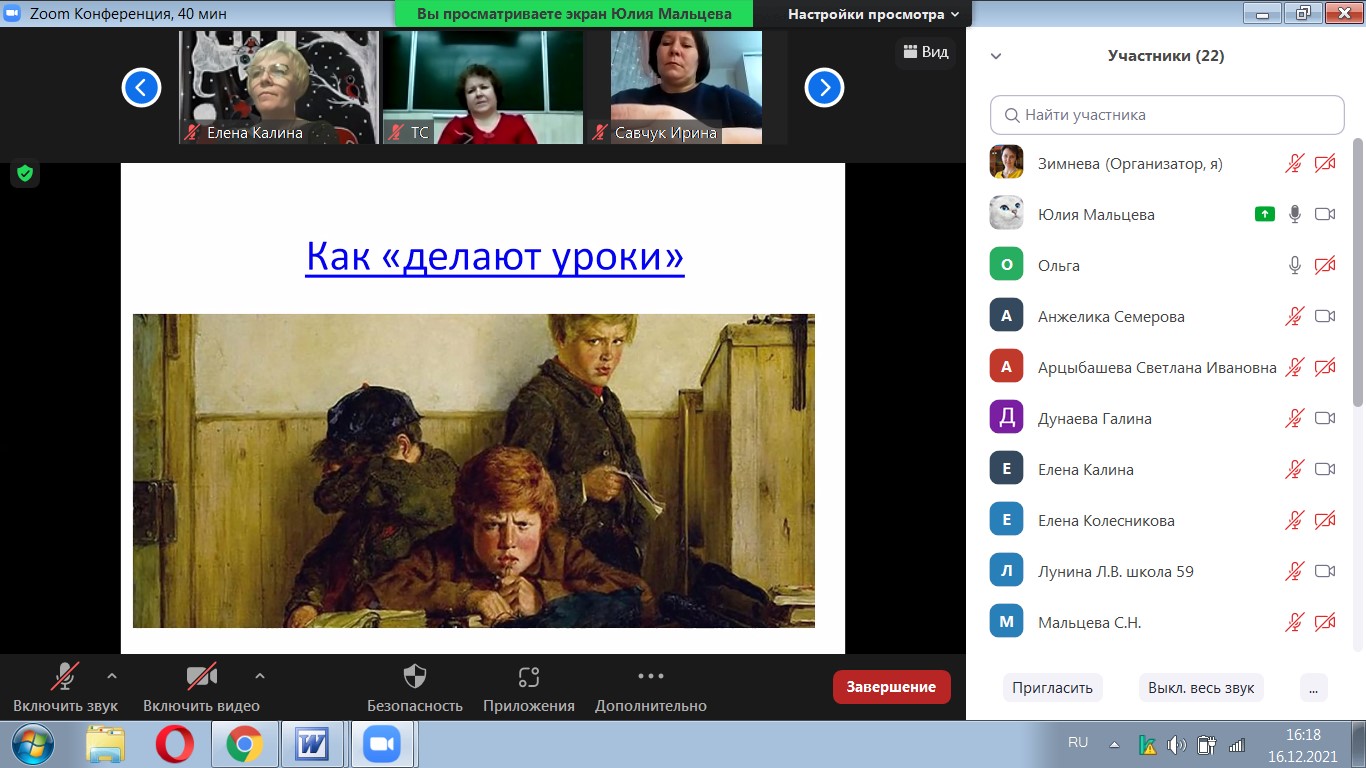Click the green encryption shield icon
Image resolution: width=1366 pixels, height=768 pixels.
pyautogui.click(x=25, y=173)
